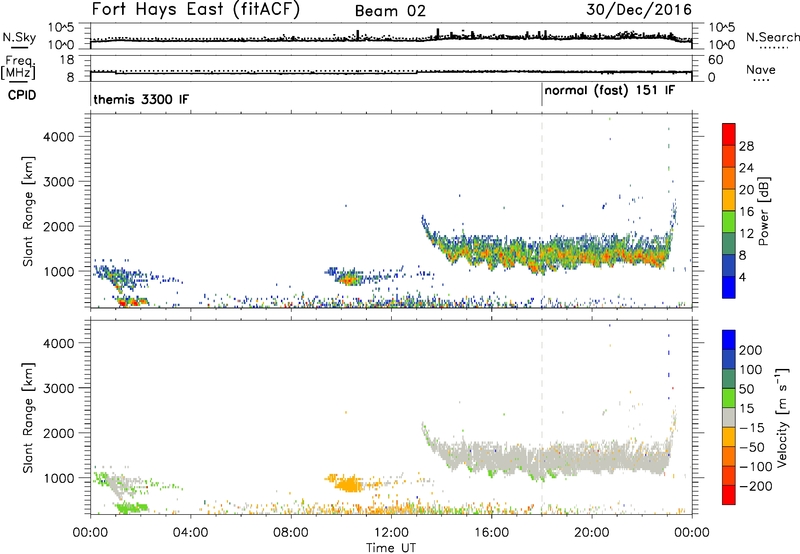Click the velocity panel 'Slant Range [km]' label

[x=28, y=417]
